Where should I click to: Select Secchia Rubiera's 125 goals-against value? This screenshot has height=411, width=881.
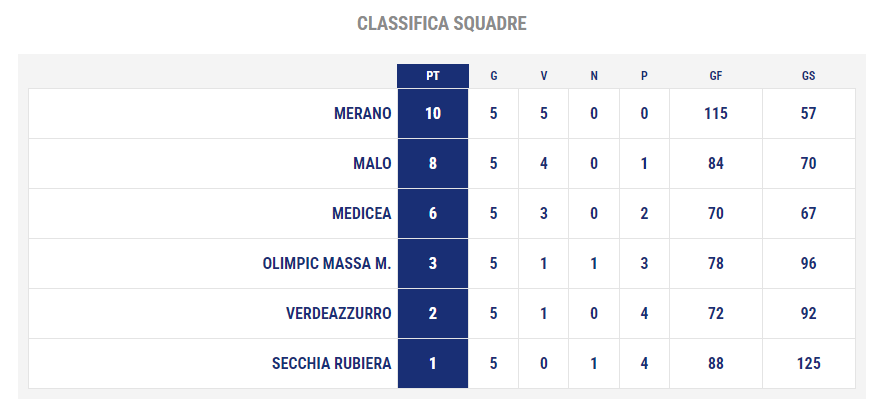click(x=809, y=364)
